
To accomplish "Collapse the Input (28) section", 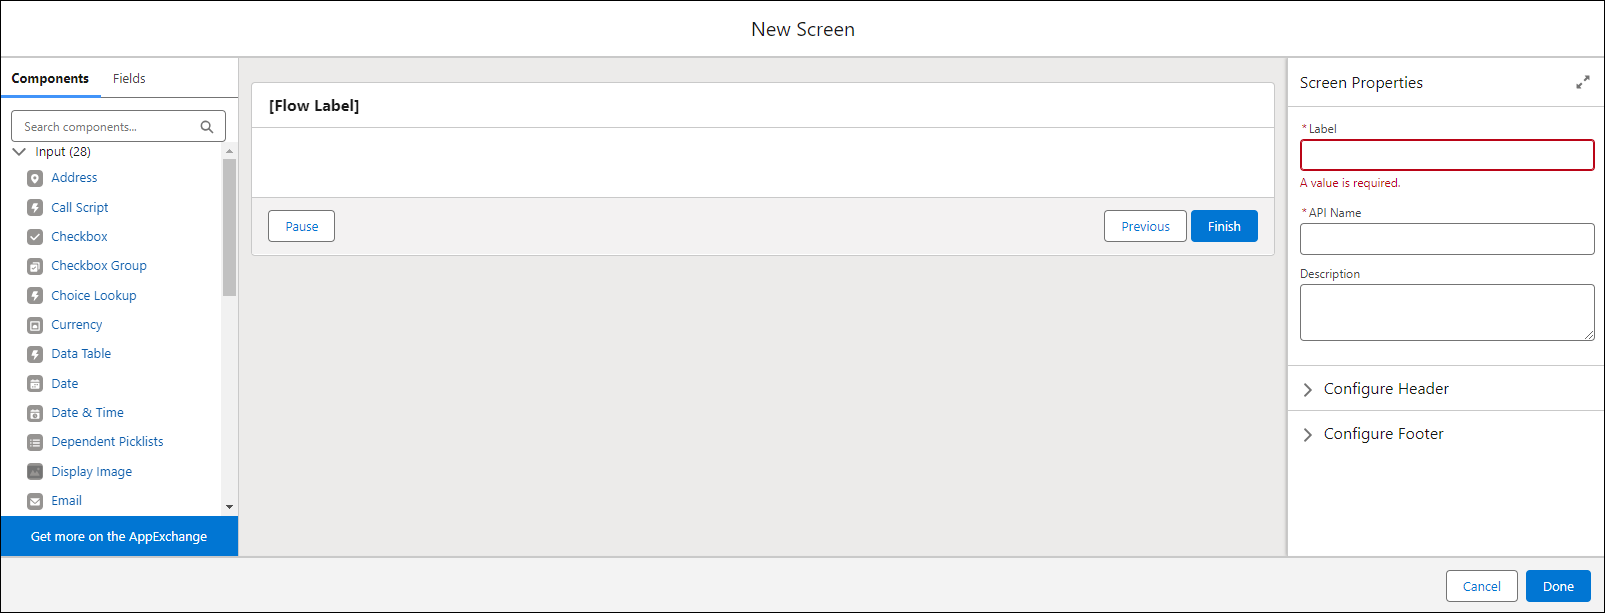I will (x=19, y=152).
